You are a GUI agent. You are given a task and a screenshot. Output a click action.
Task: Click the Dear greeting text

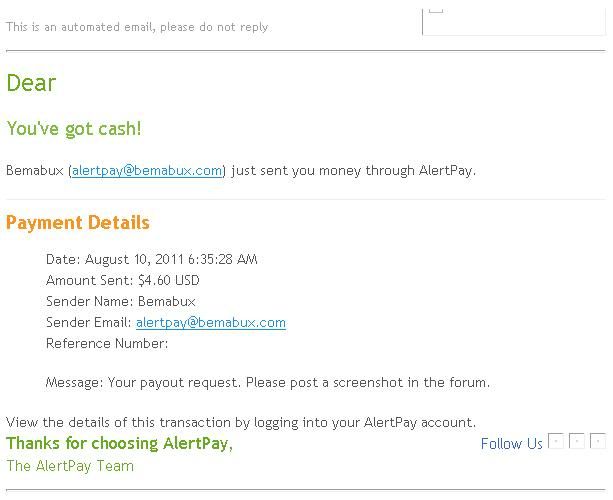coord(31,83)
